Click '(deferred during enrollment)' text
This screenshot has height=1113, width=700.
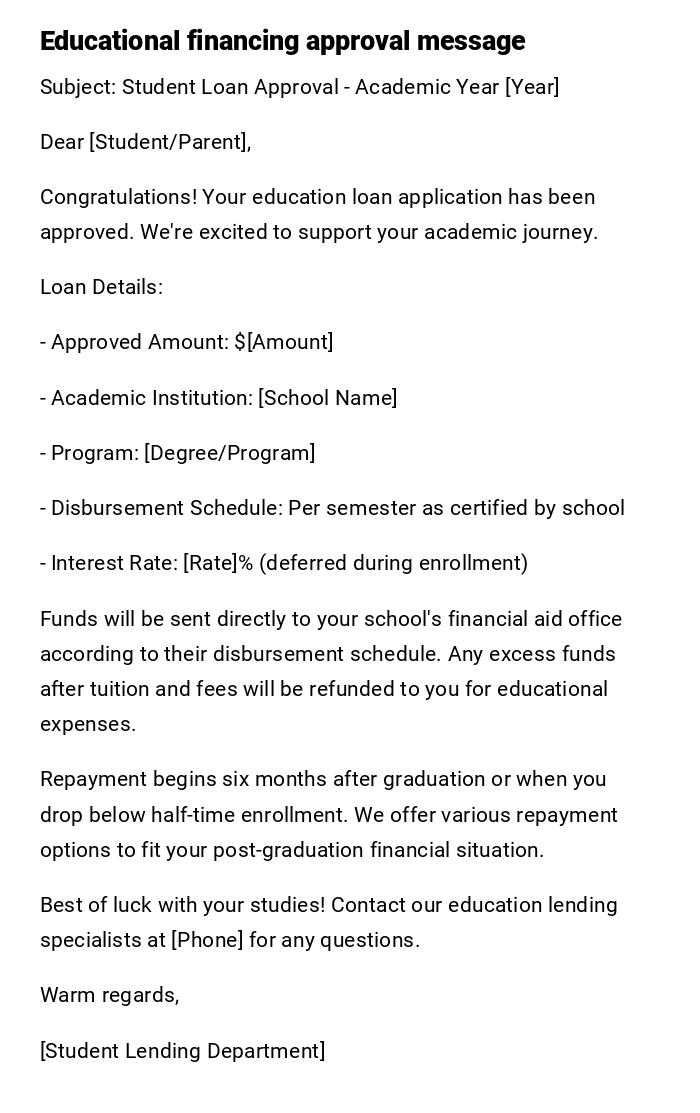pyautogui.click(x=393, y=563)
